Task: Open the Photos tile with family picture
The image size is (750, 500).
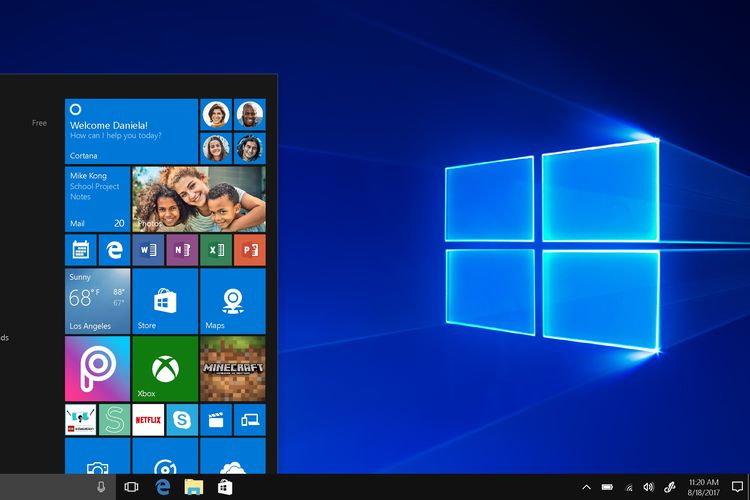Action: pos(198,198)
